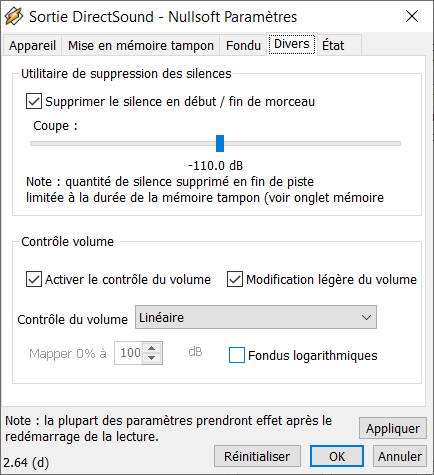Screen dimensions: 434x475
Task: Uncheck Supprimer le silence en début checkbox
Action: point(34,101)
